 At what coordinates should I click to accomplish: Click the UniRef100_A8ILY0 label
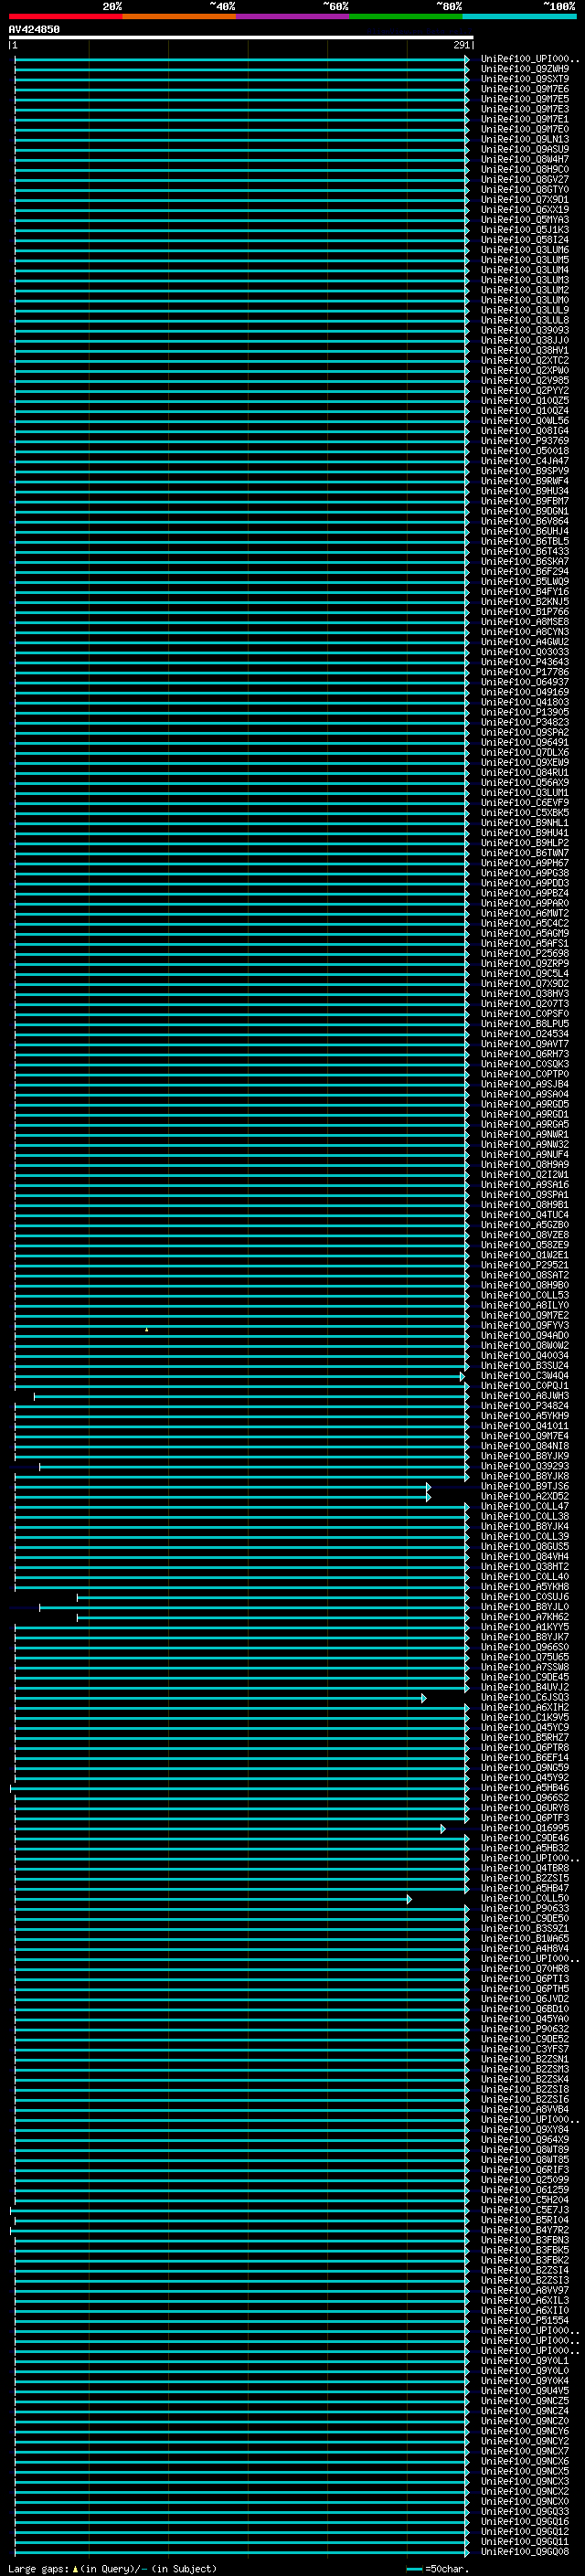(x=524, y=1305)
